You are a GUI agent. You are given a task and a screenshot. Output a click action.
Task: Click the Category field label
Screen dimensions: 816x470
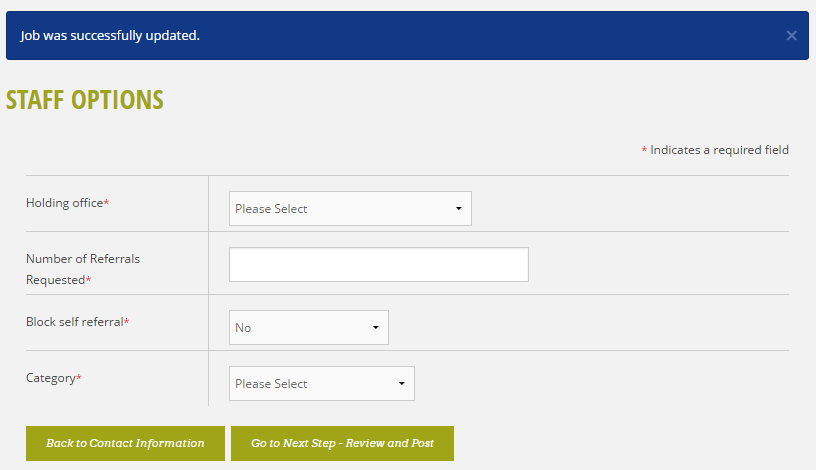point(50,378)
